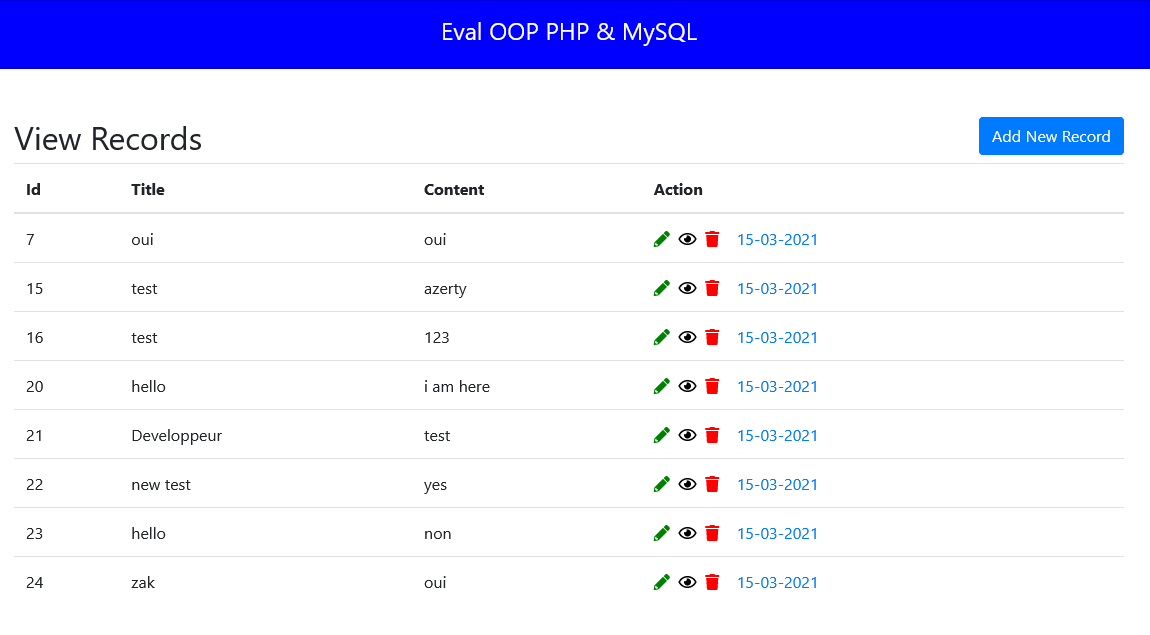This screenshot has height=635, width=1150.
Task: Open the 15-03-2021 date link for record 16
Action: [777, 337]
